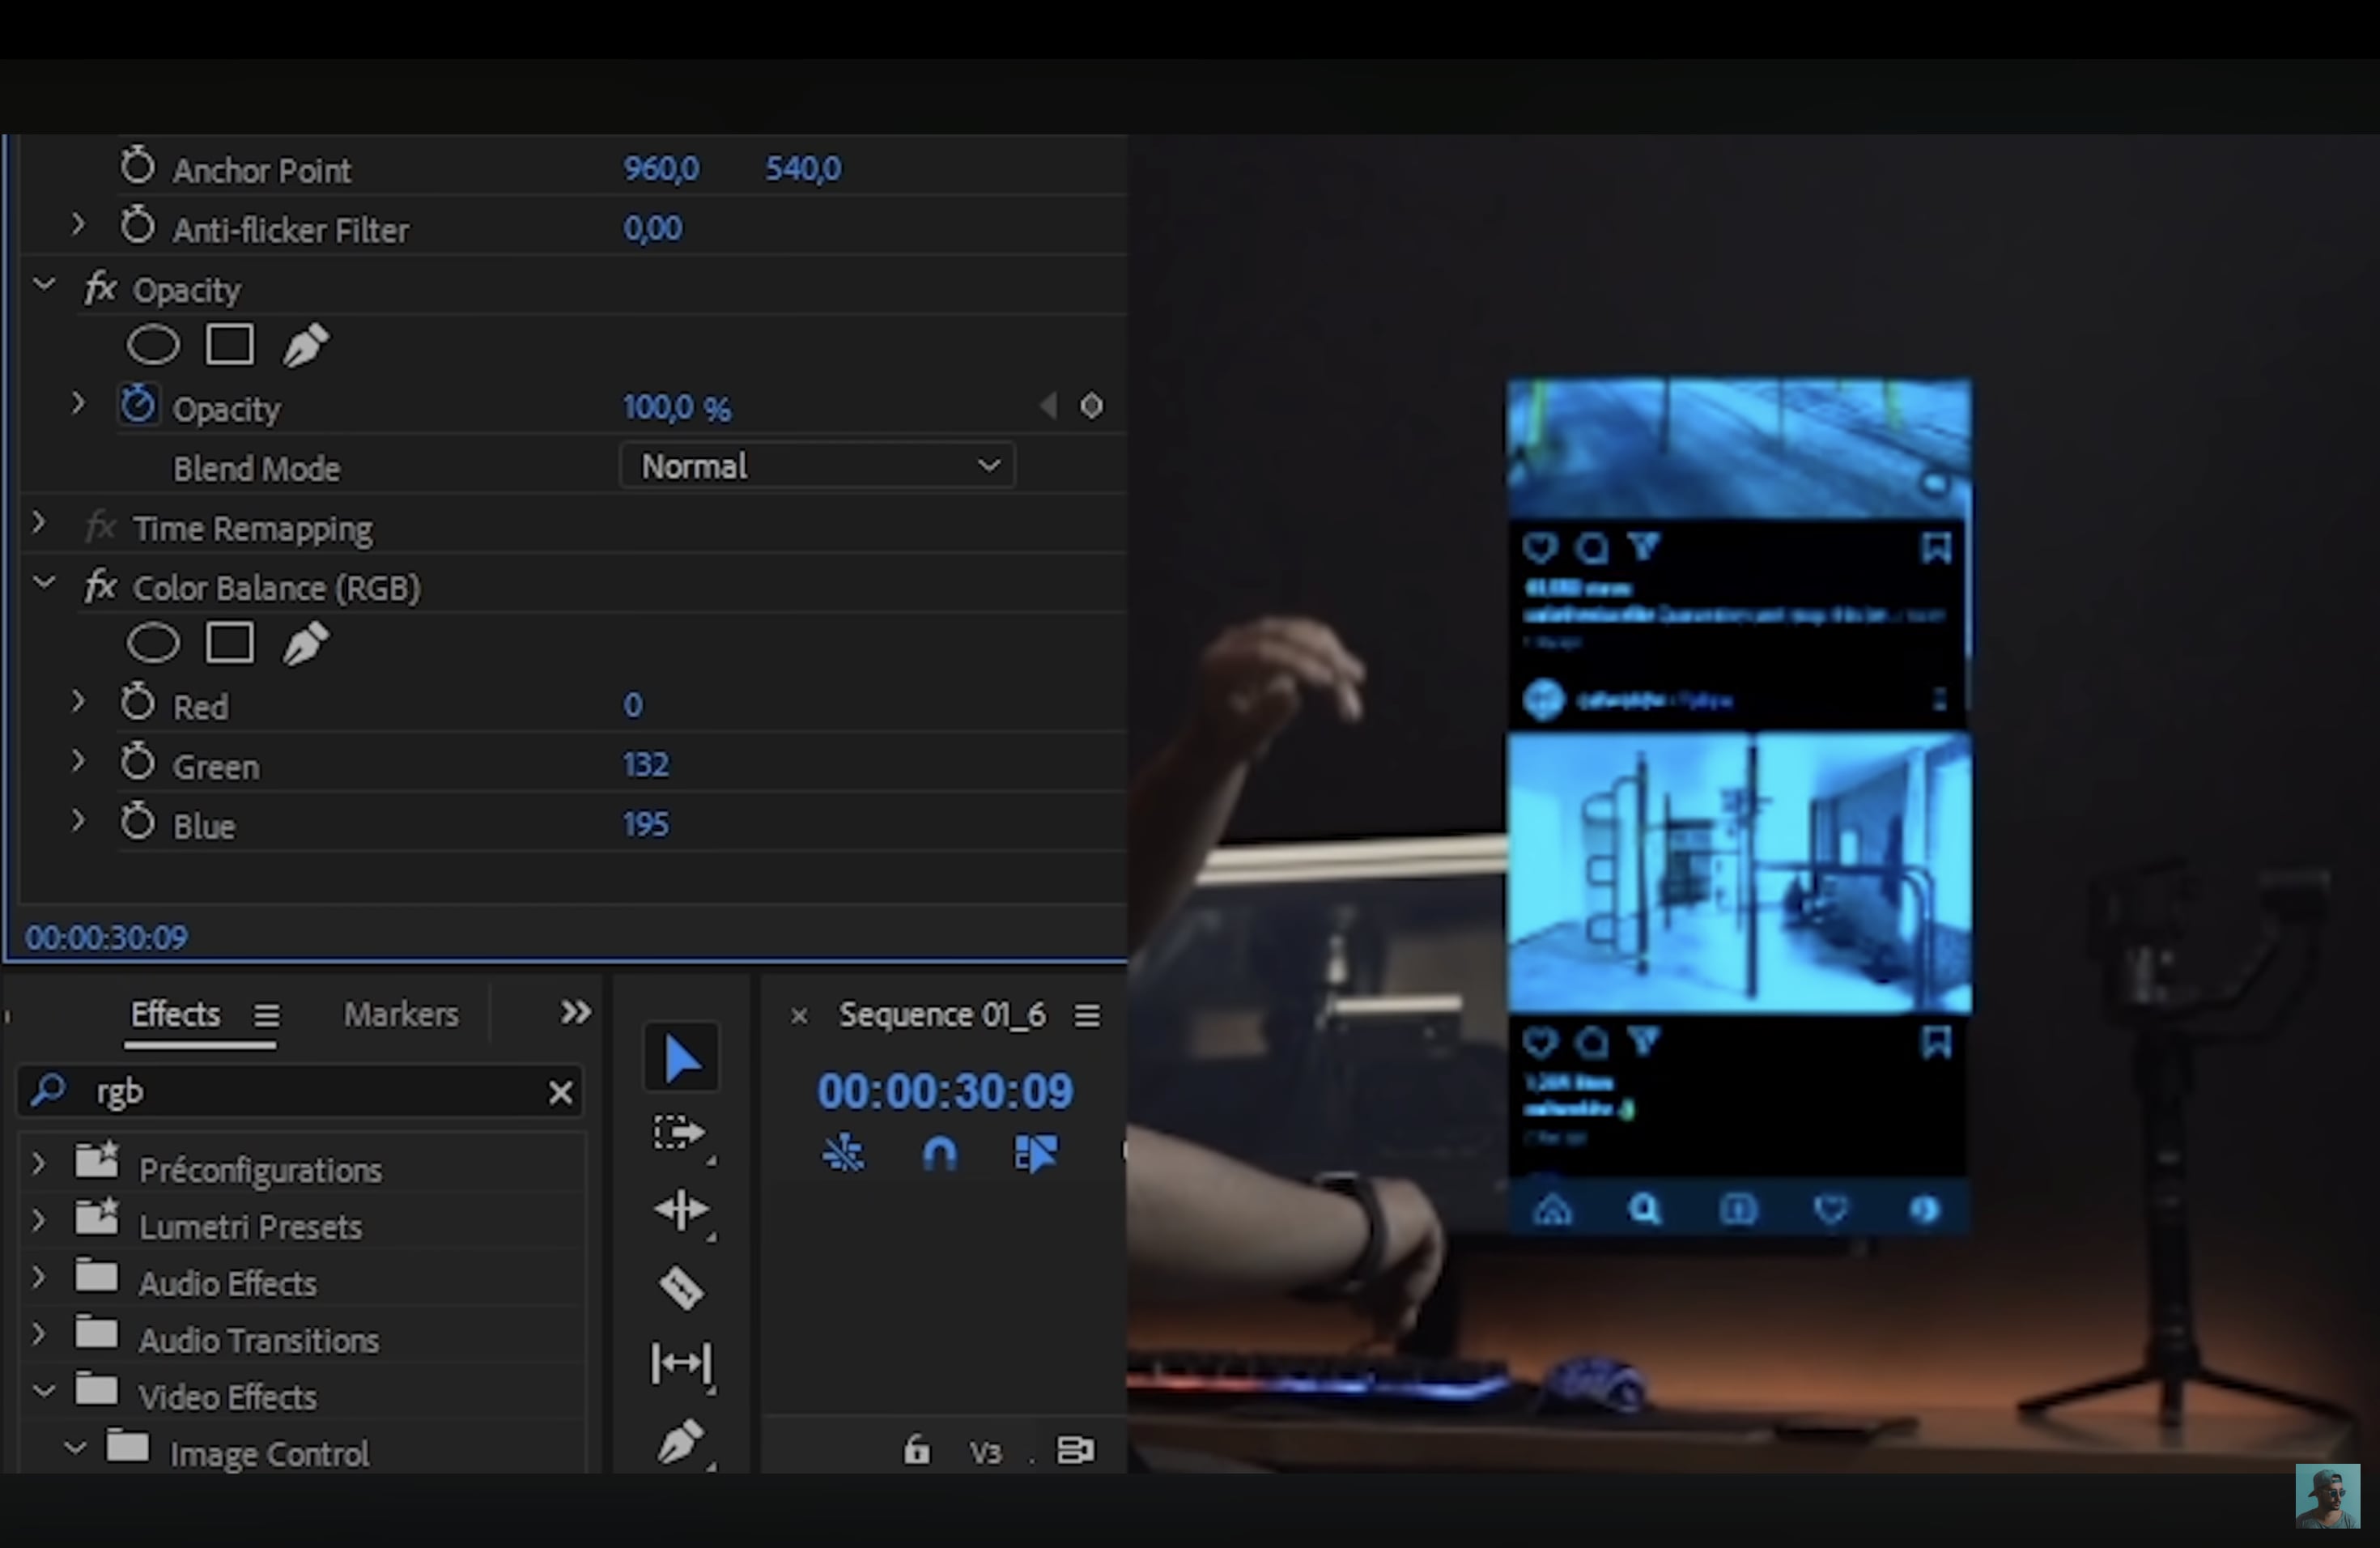Screen dimensions: 2380x1548
Task: Clear the rgb search with the X button
Action: coord(560,1092)
